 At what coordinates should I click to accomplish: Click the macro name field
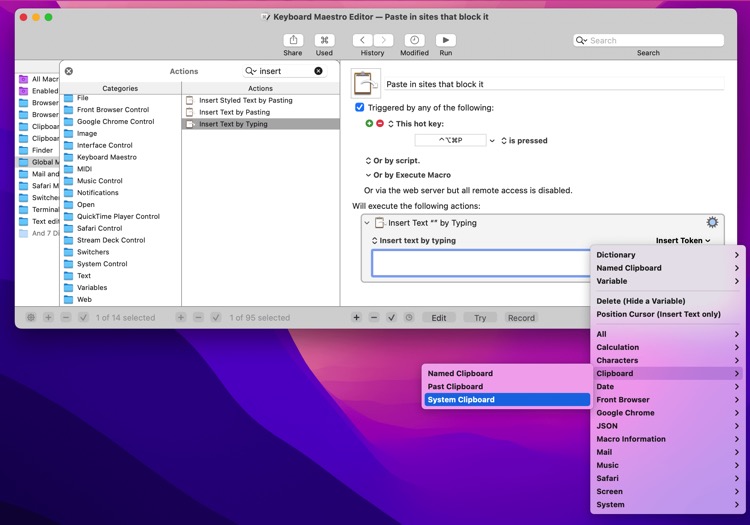554,84
